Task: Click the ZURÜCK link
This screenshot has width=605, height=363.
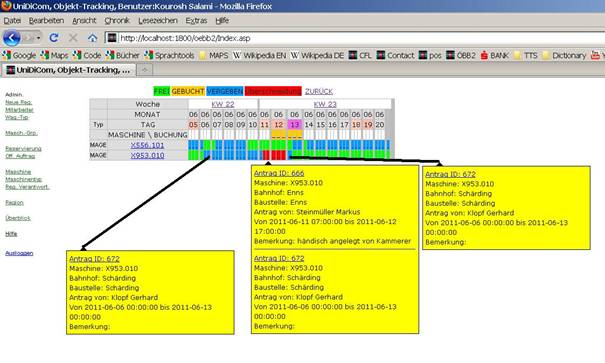Action: [x=319, y=91]
